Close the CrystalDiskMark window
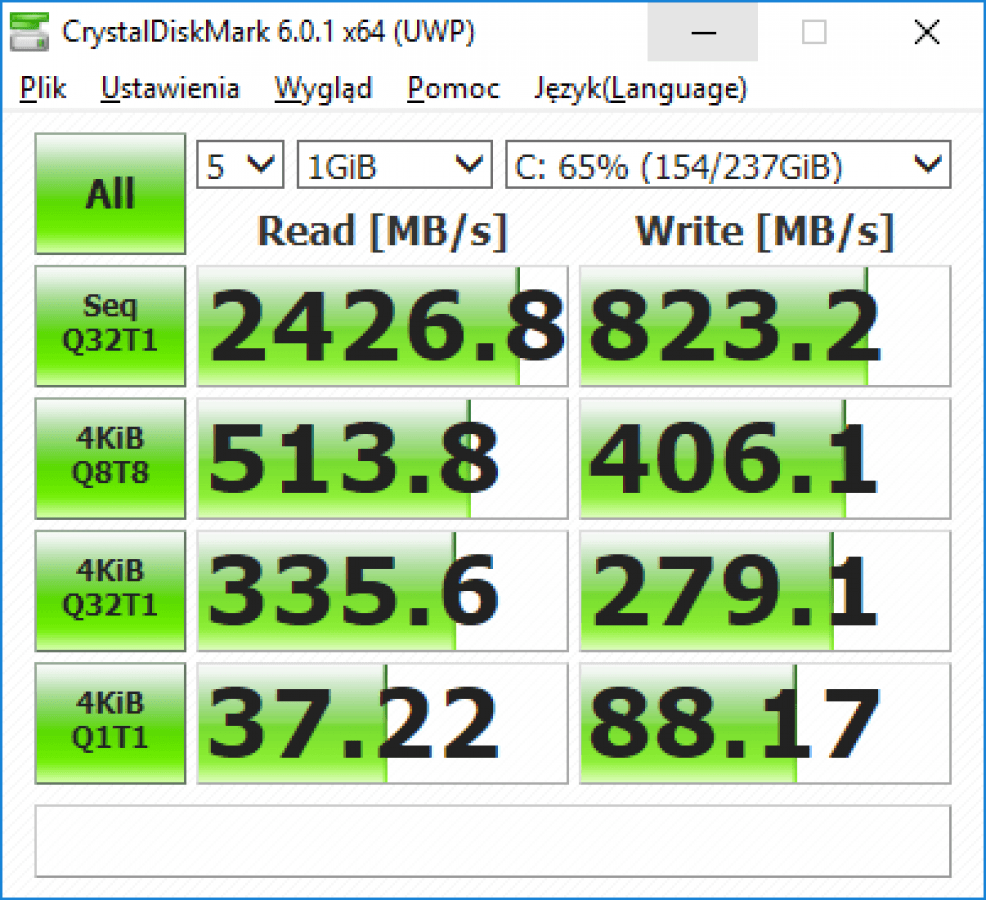The image size is (986, 900). [927, 32]
